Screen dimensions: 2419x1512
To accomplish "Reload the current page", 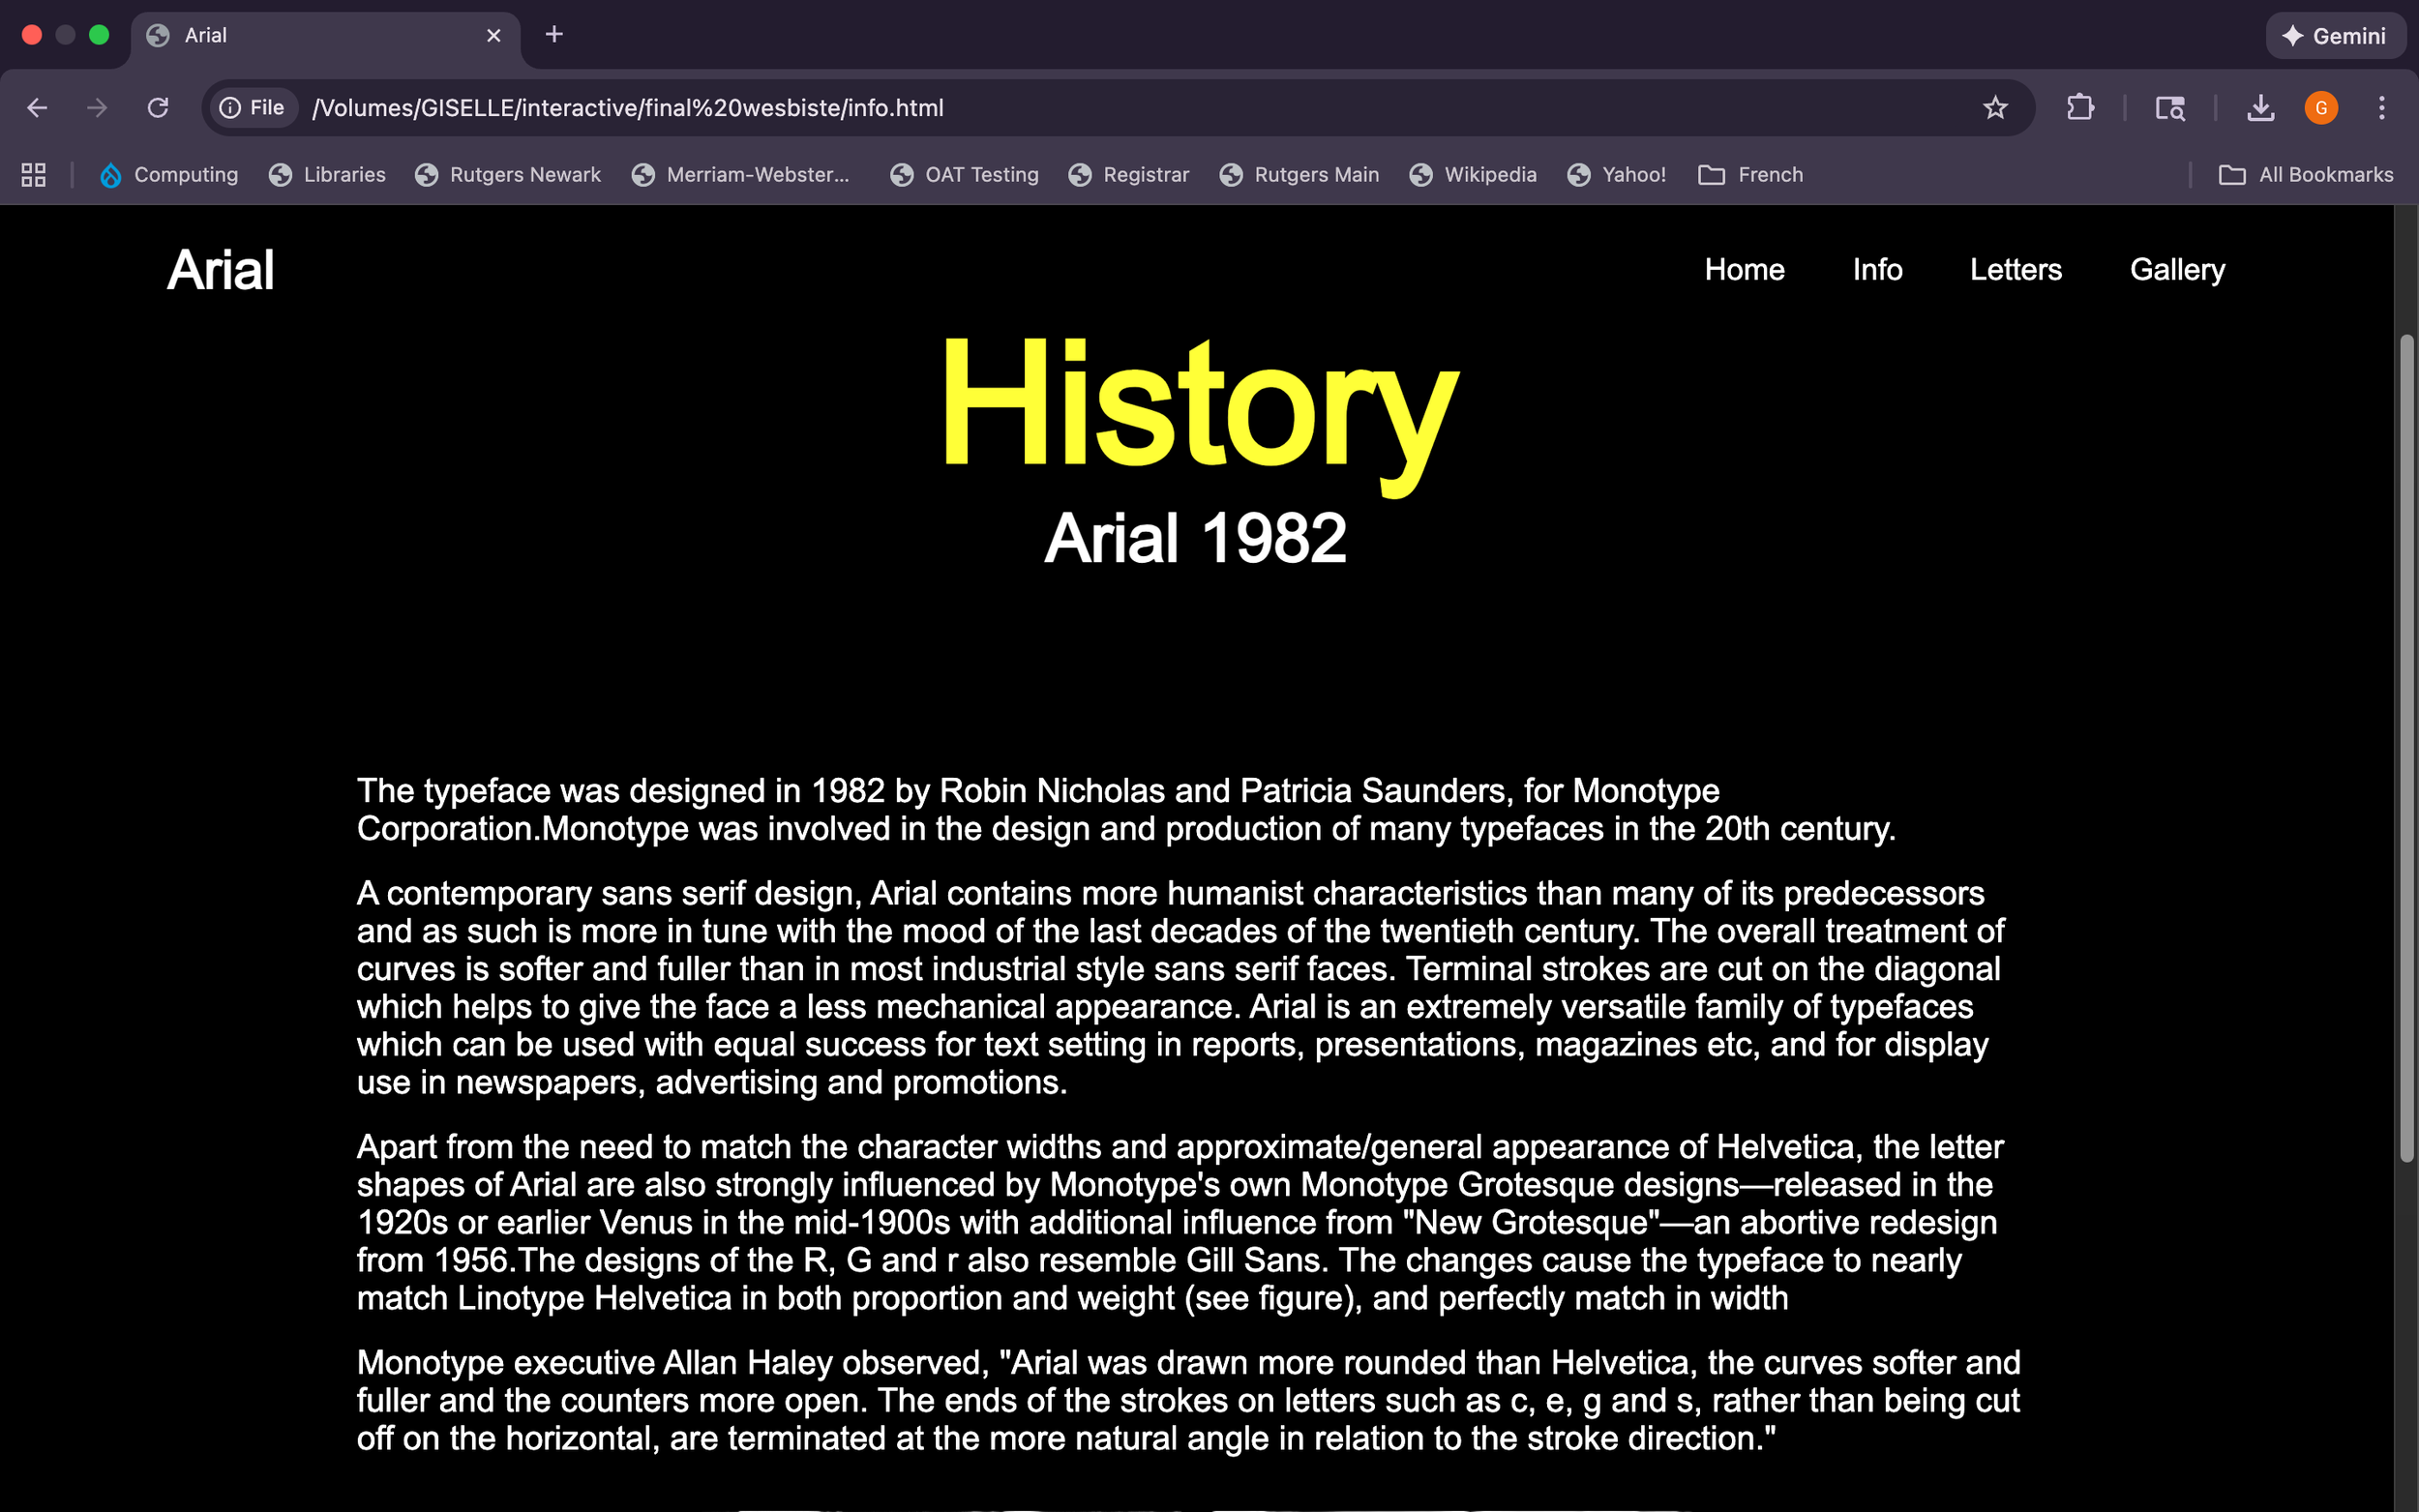I will tap(157, 108).
